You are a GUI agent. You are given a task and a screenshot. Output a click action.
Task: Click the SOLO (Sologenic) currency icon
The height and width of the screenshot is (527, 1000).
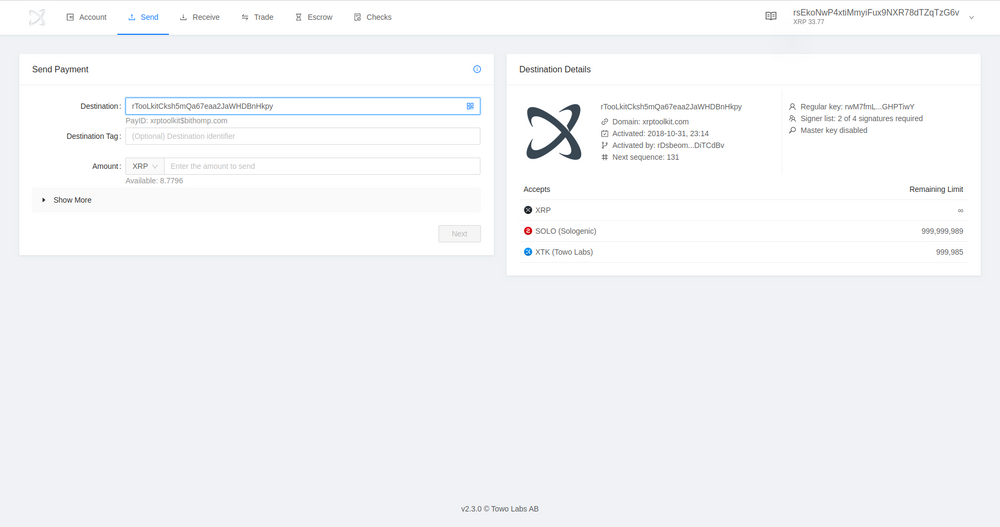tap(528, 231)
